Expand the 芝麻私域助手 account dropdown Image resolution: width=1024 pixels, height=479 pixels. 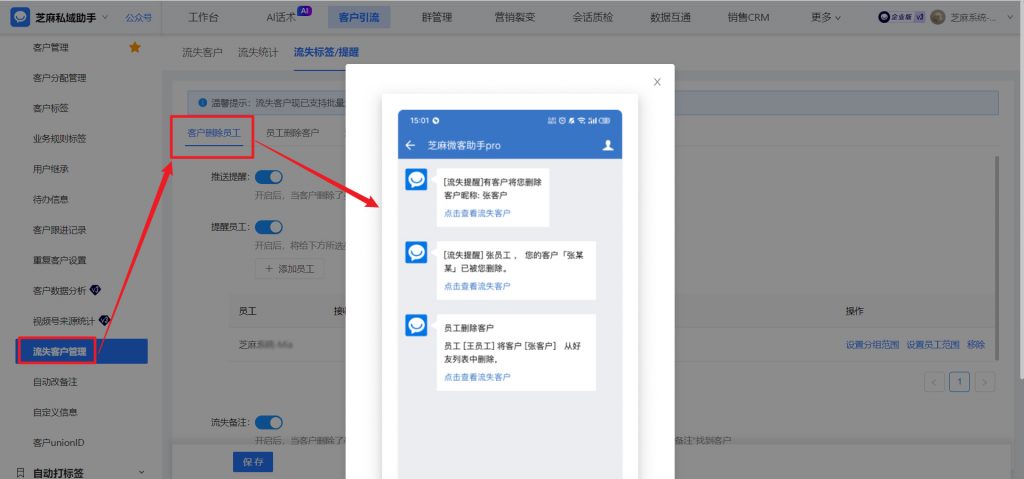point(105,18)
